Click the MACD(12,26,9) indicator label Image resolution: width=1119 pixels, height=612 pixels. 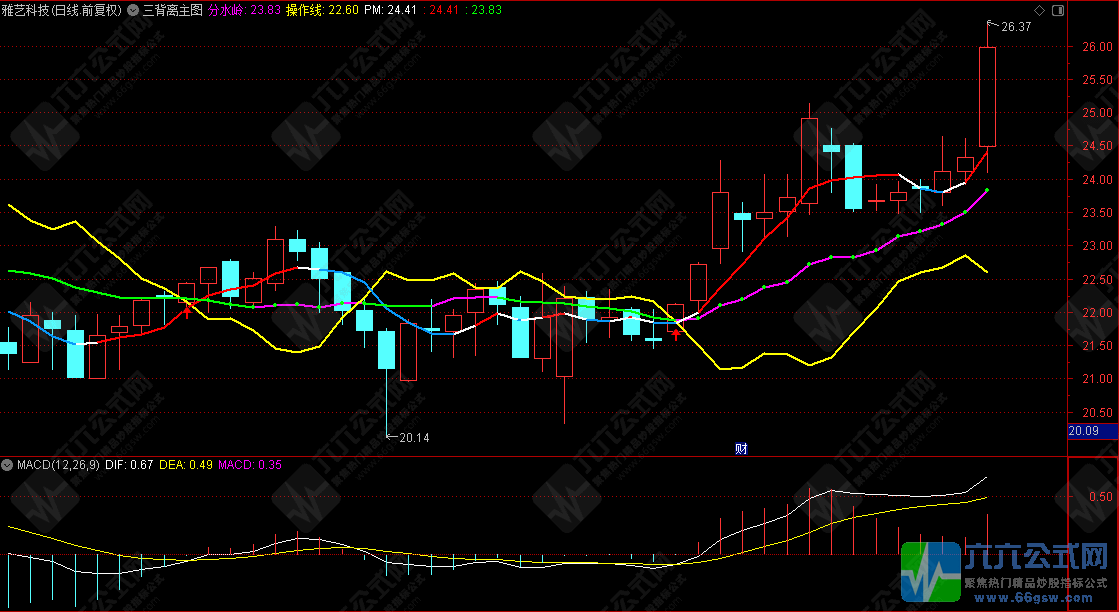57,465
